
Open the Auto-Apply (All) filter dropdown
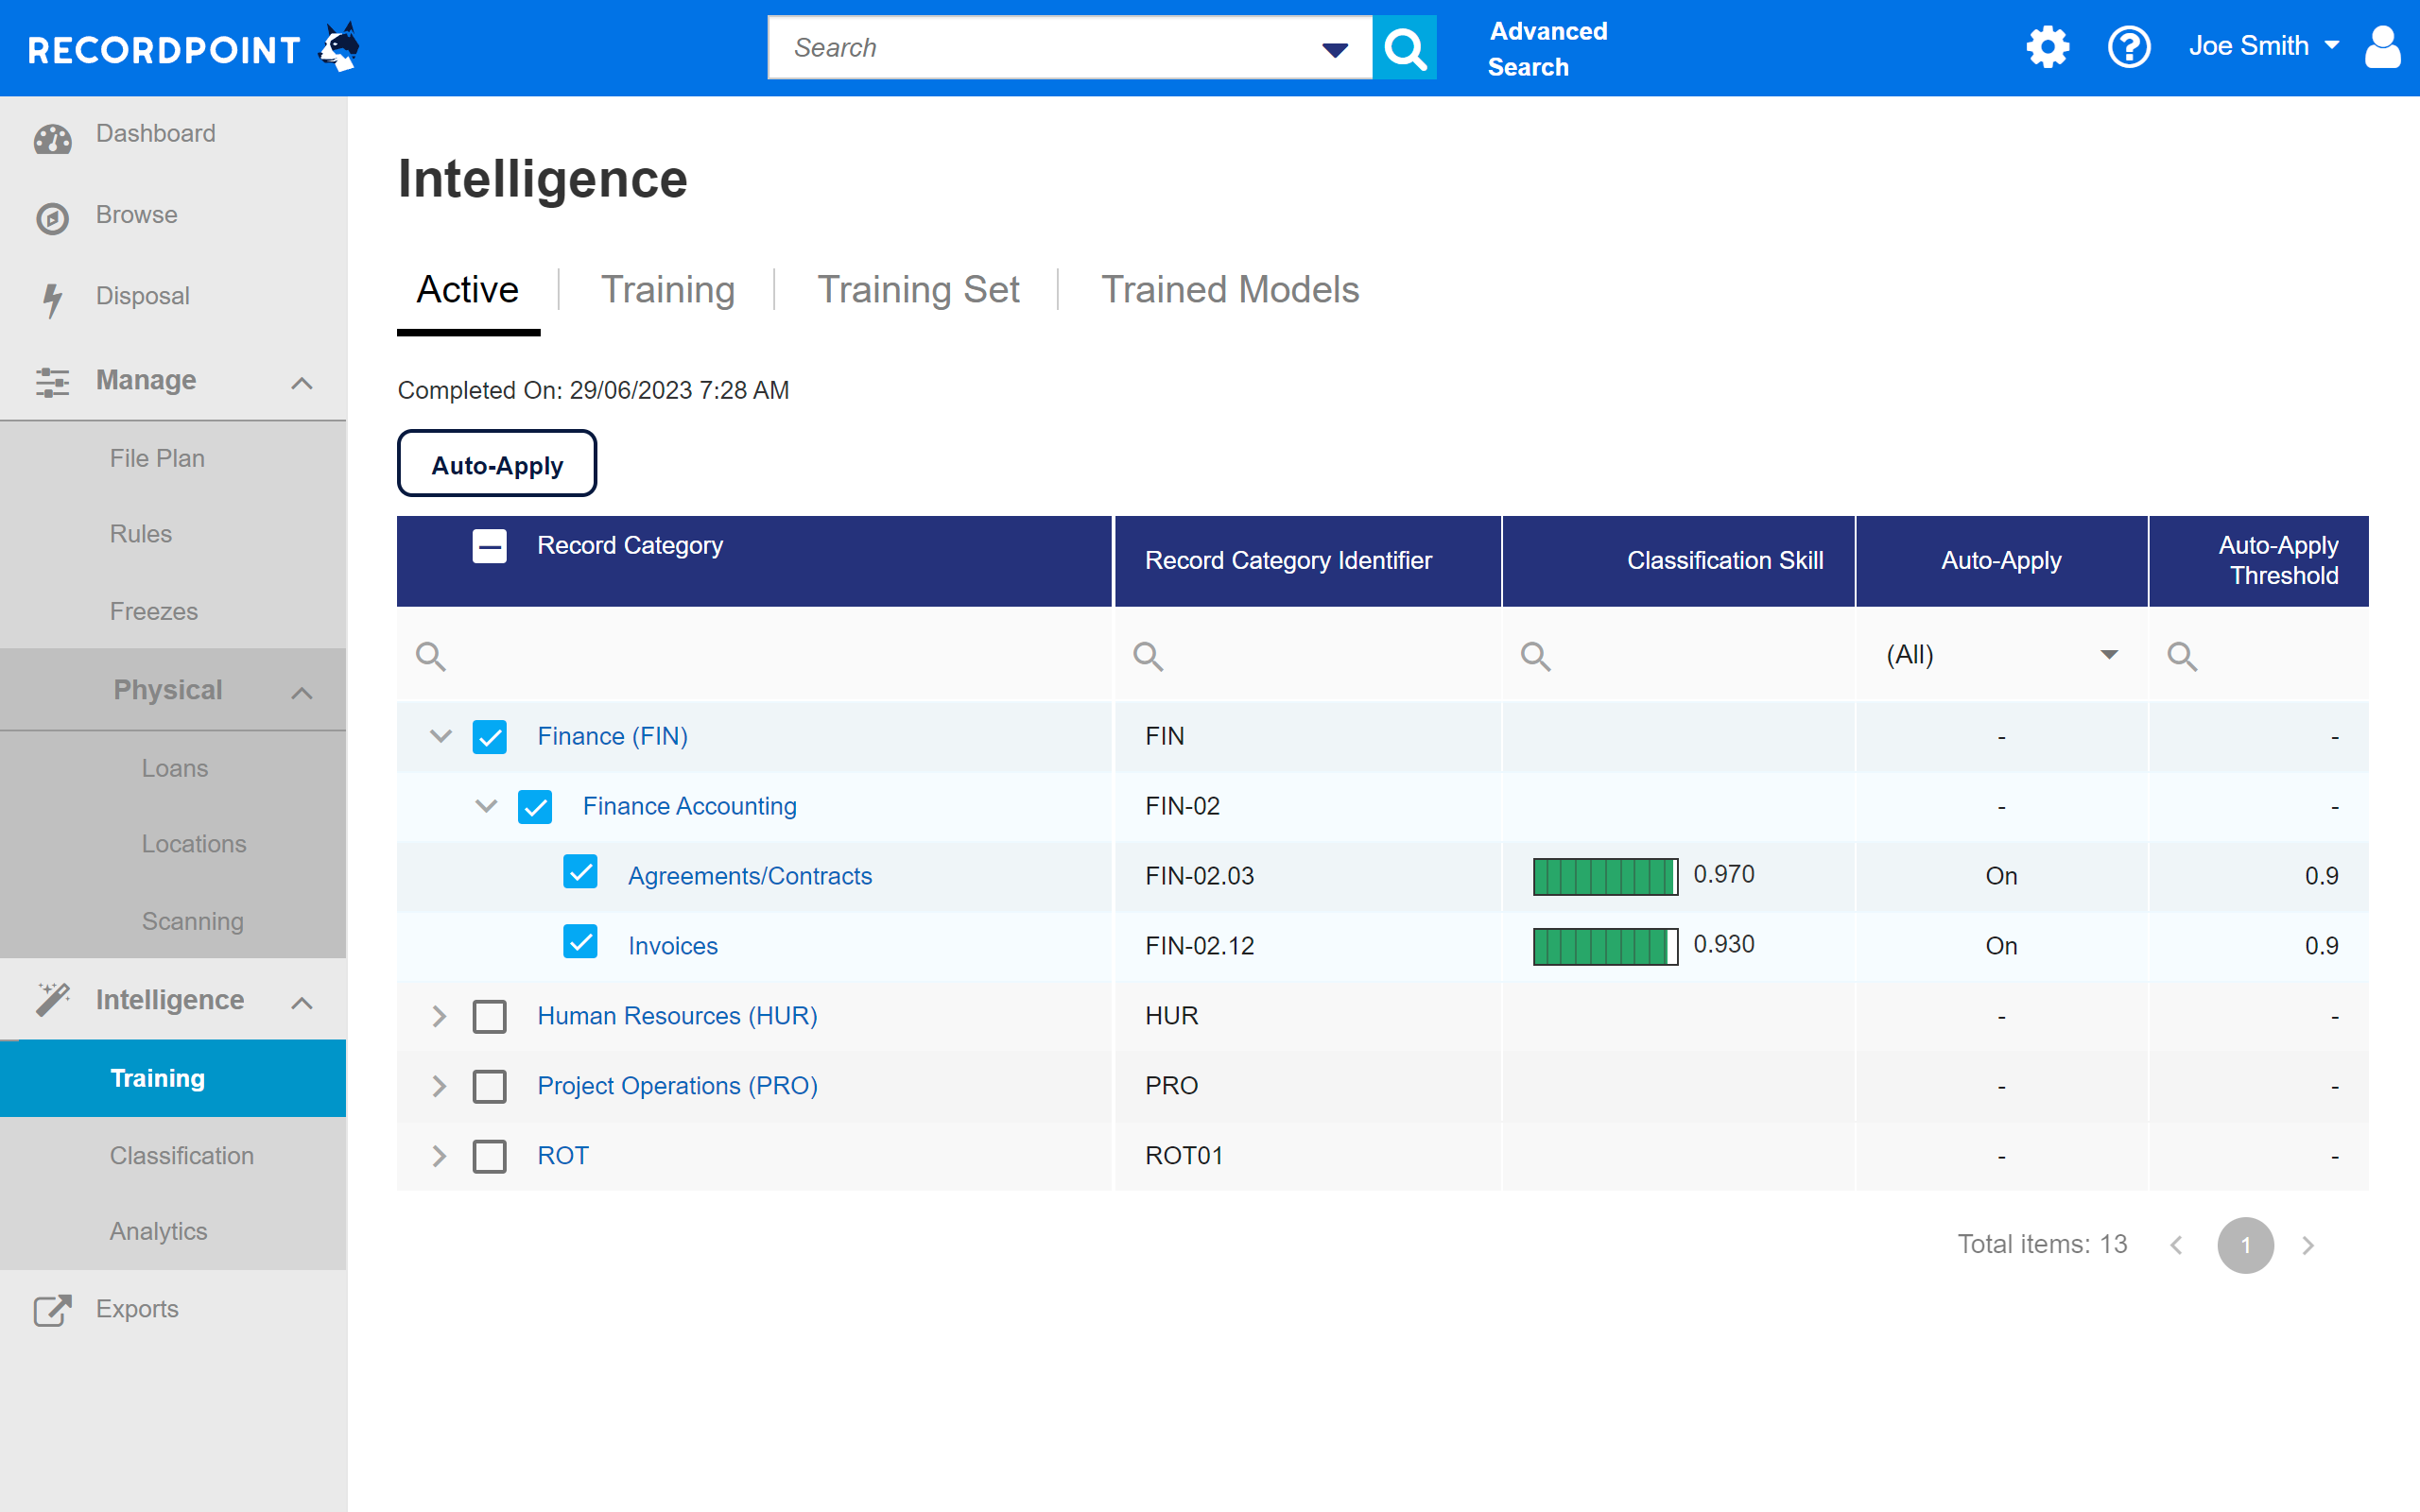[2001, 655]
